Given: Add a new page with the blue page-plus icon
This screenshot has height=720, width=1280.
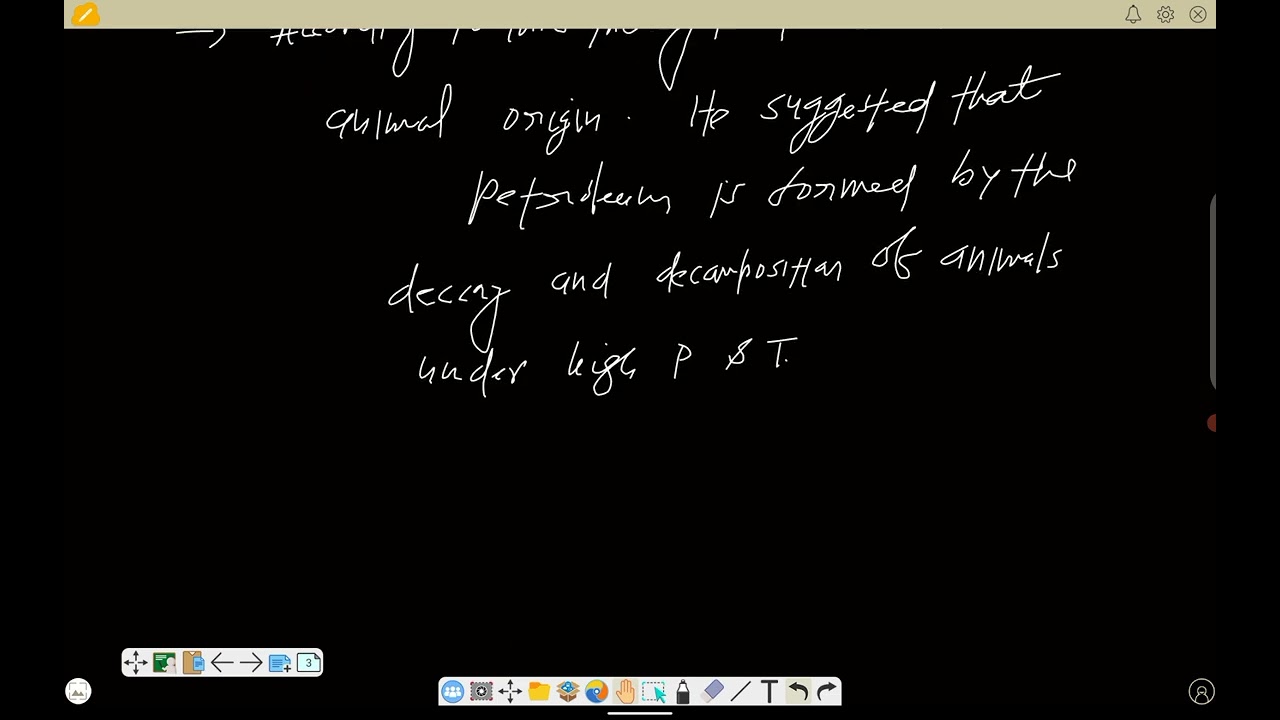Looking at the screenshot, I should [279, 662].
